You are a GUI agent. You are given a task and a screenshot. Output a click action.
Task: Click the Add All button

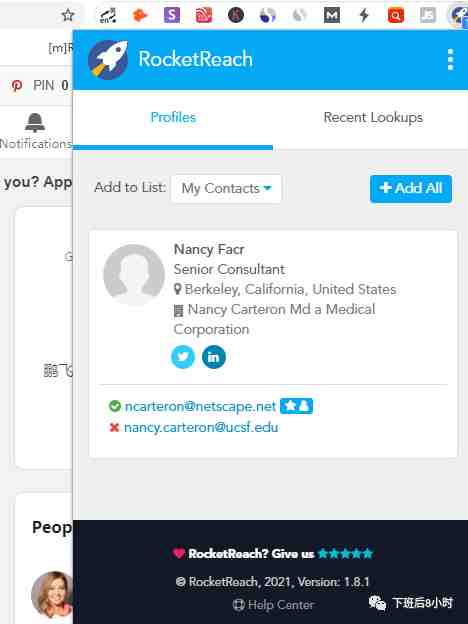tap(411, 188)
